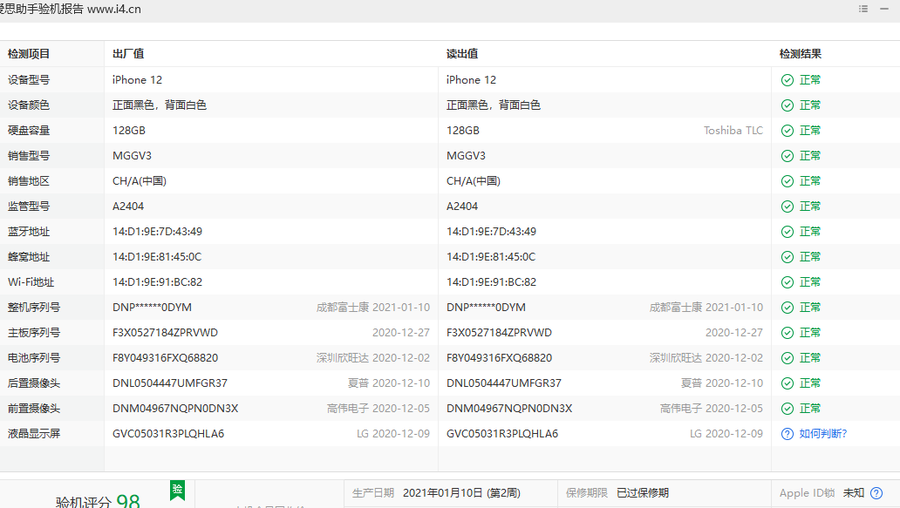
Task: Select the 整机序列号 row label
Action: coord(34,308)
